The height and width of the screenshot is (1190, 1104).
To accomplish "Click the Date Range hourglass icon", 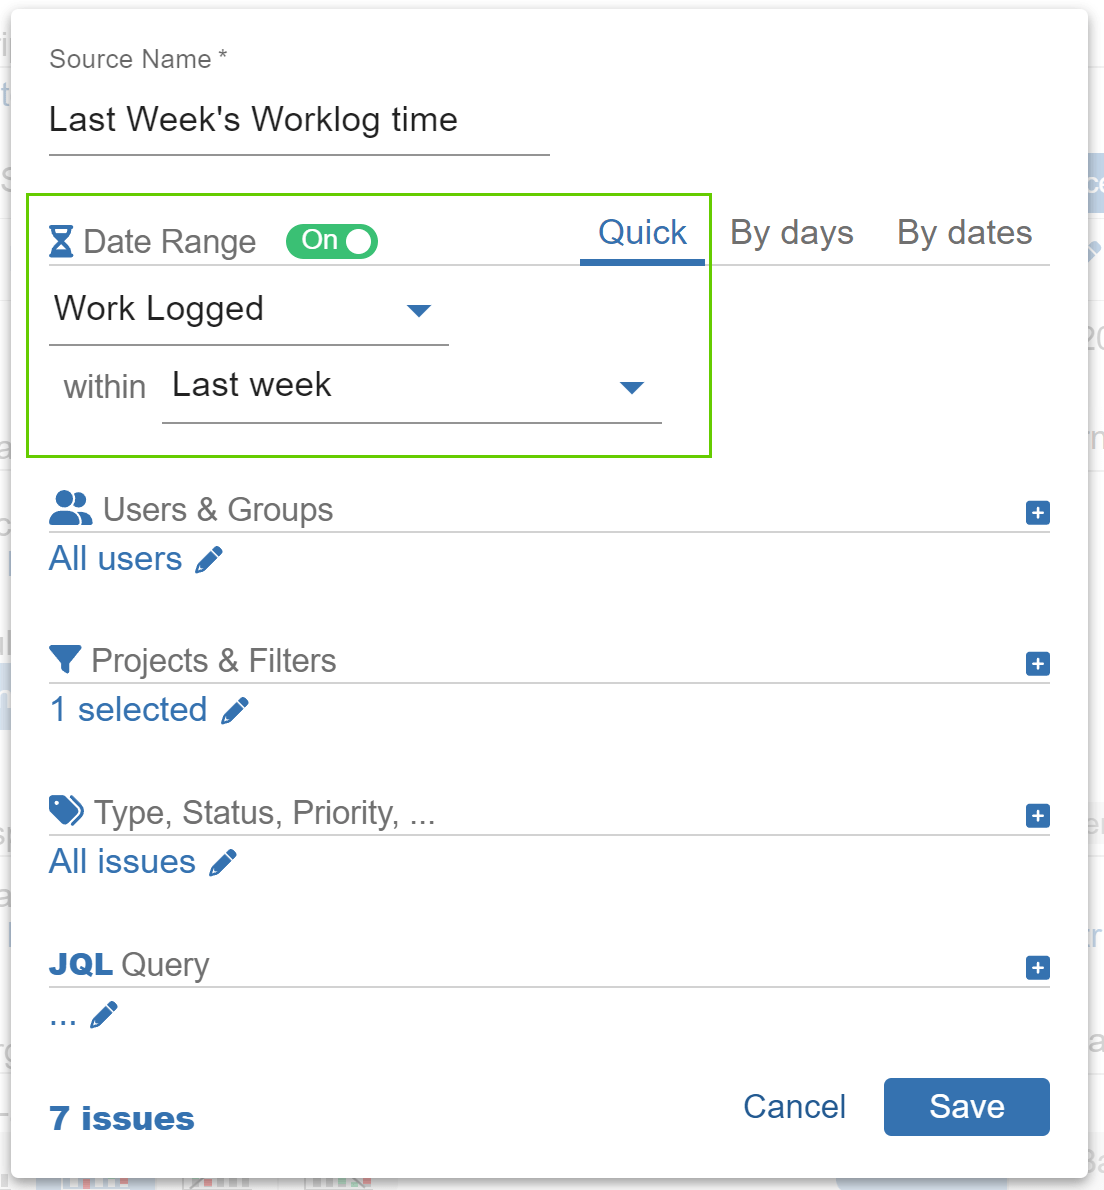I will point(62,241).
